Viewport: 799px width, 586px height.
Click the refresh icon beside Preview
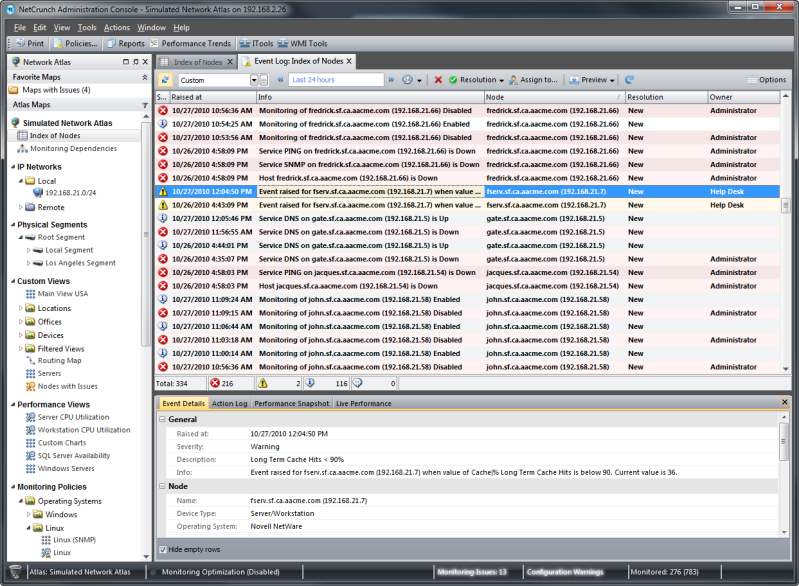coord(629,80)
